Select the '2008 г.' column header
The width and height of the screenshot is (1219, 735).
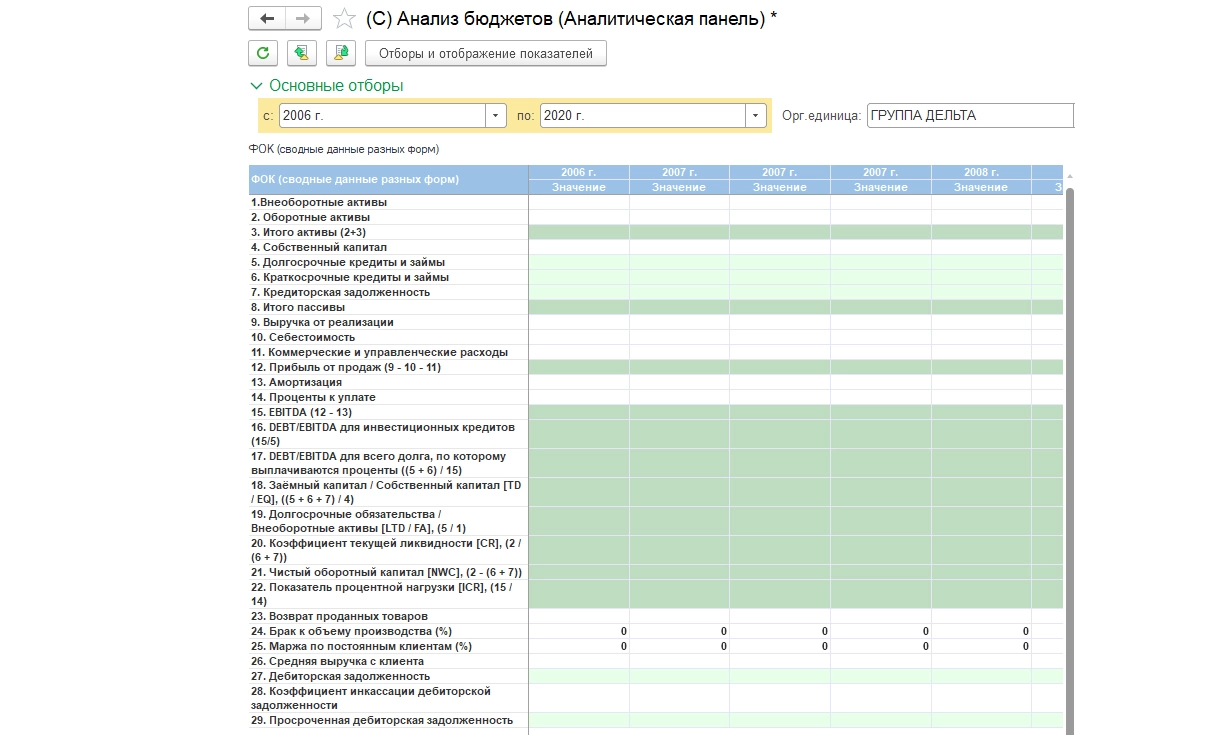(981, 172)
